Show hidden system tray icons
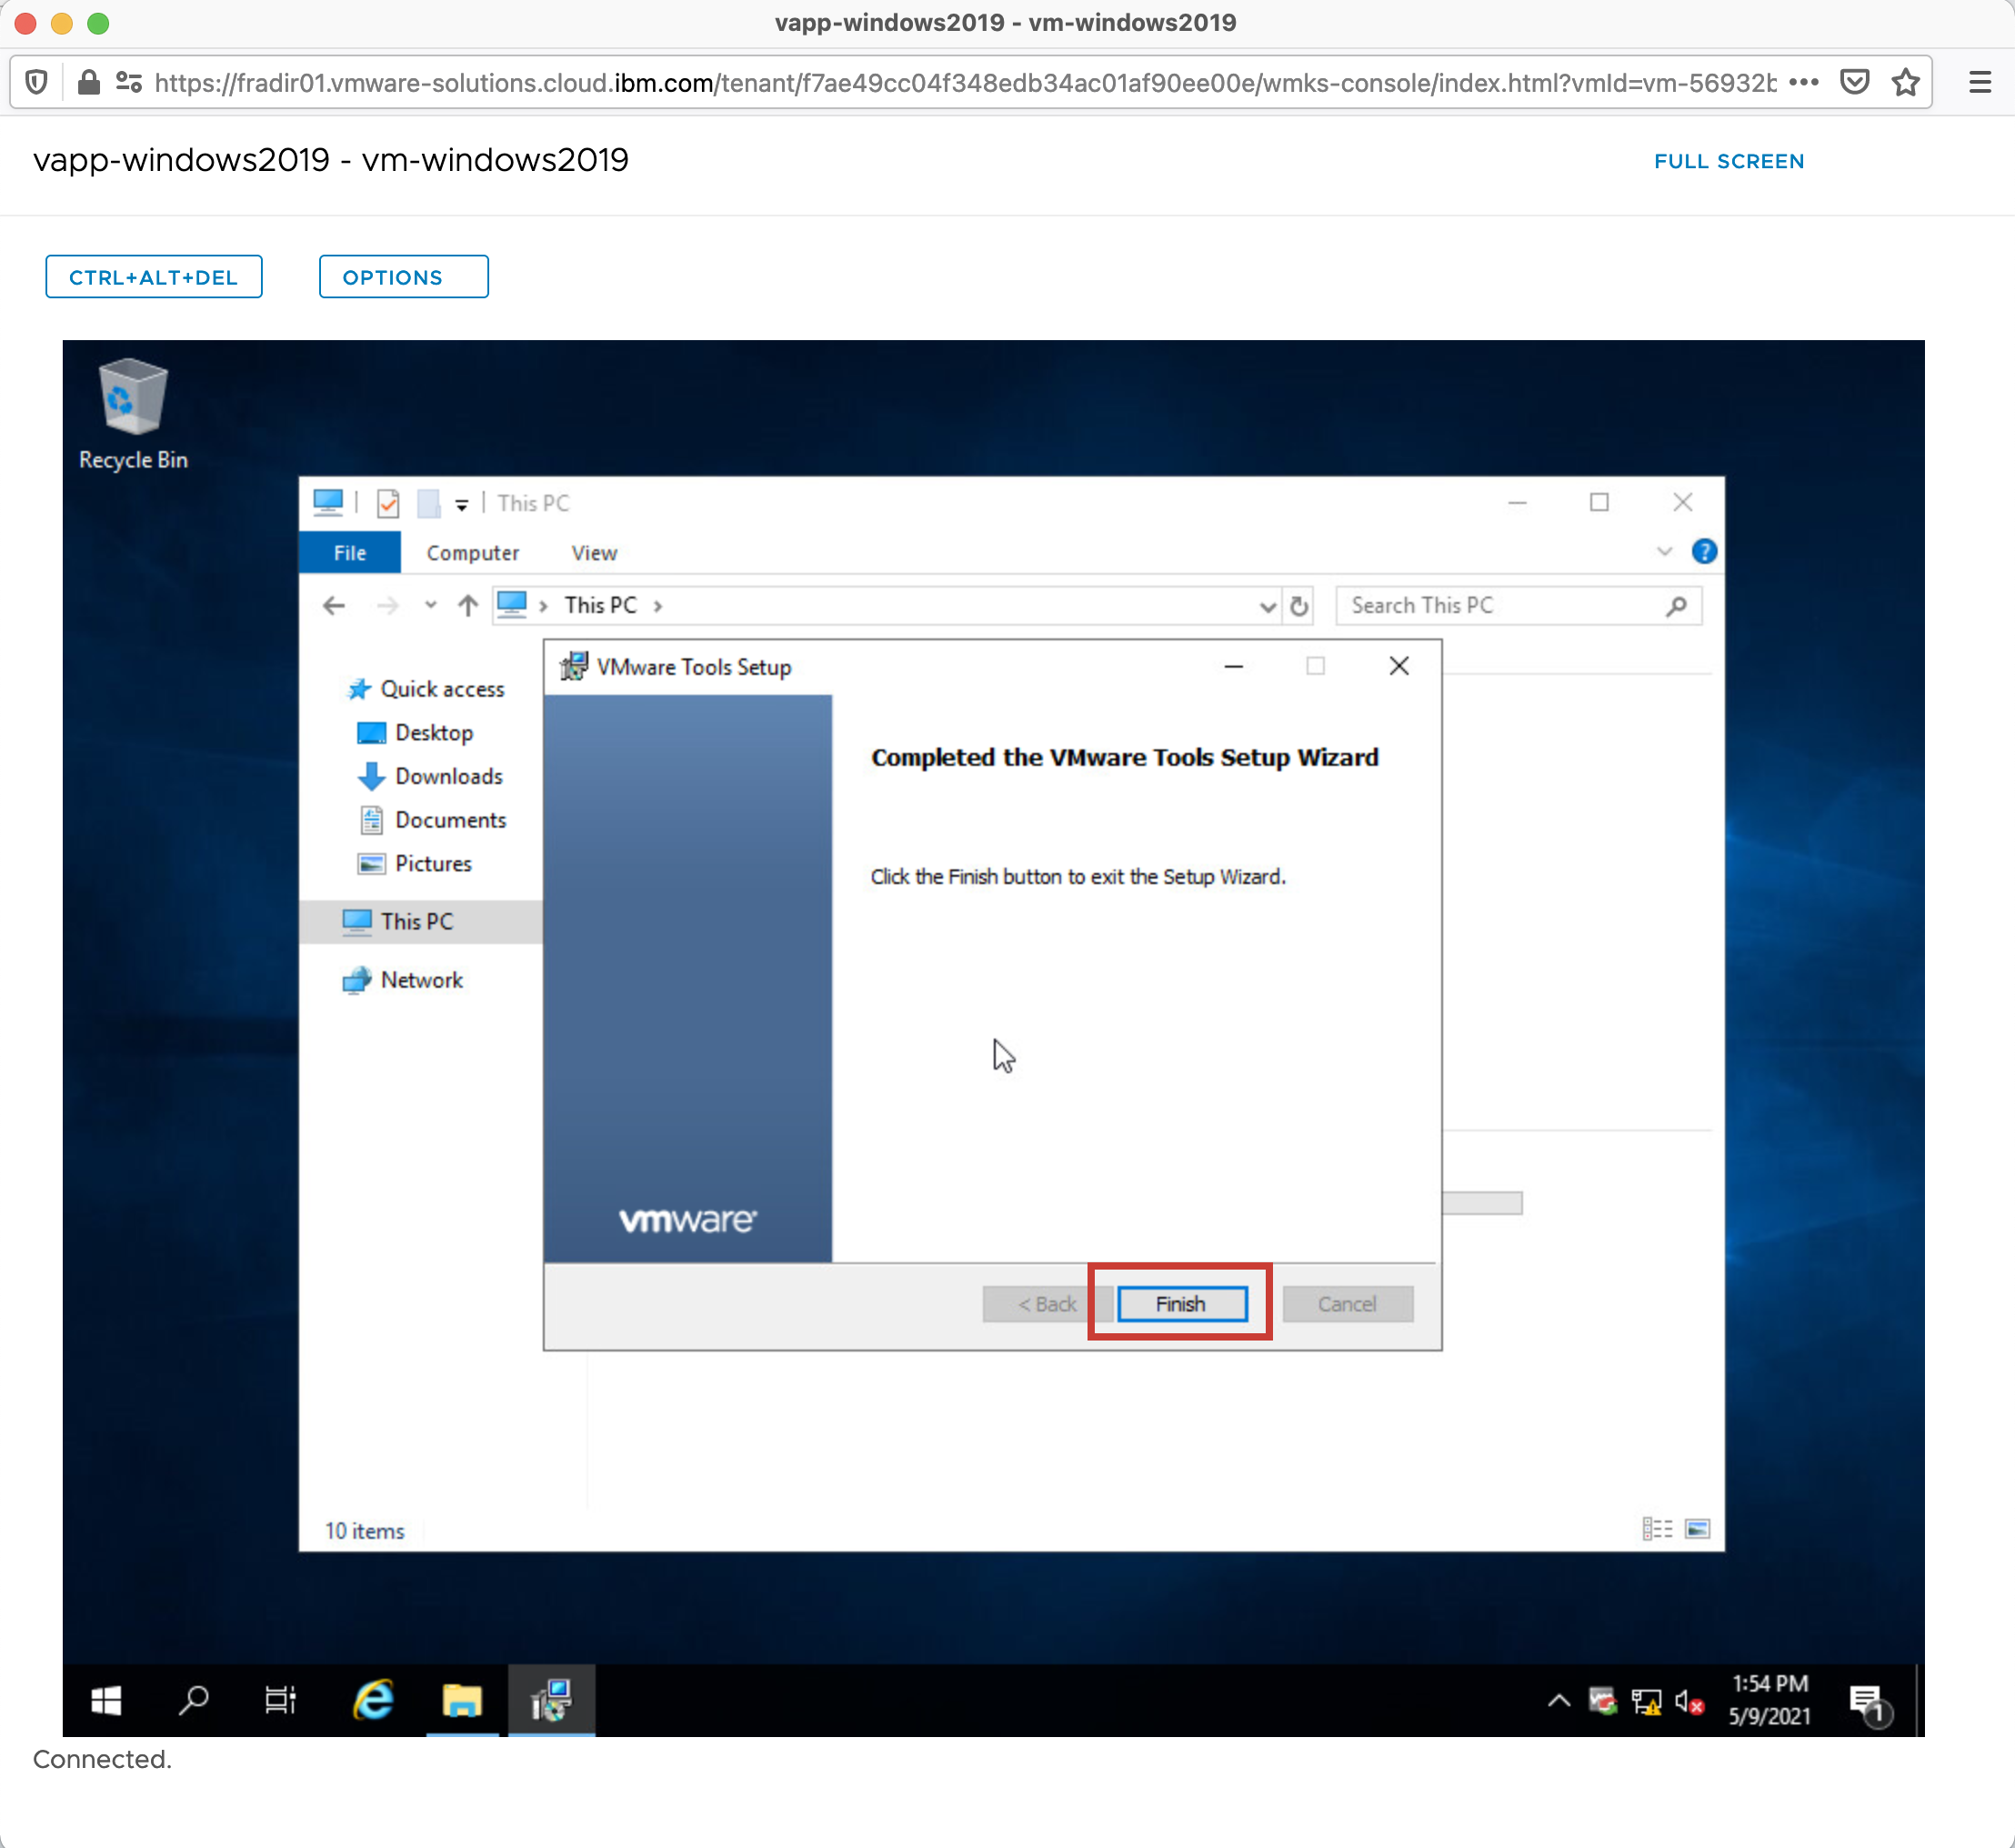This screenshot has width=2015, height=1848. 1558,1700
